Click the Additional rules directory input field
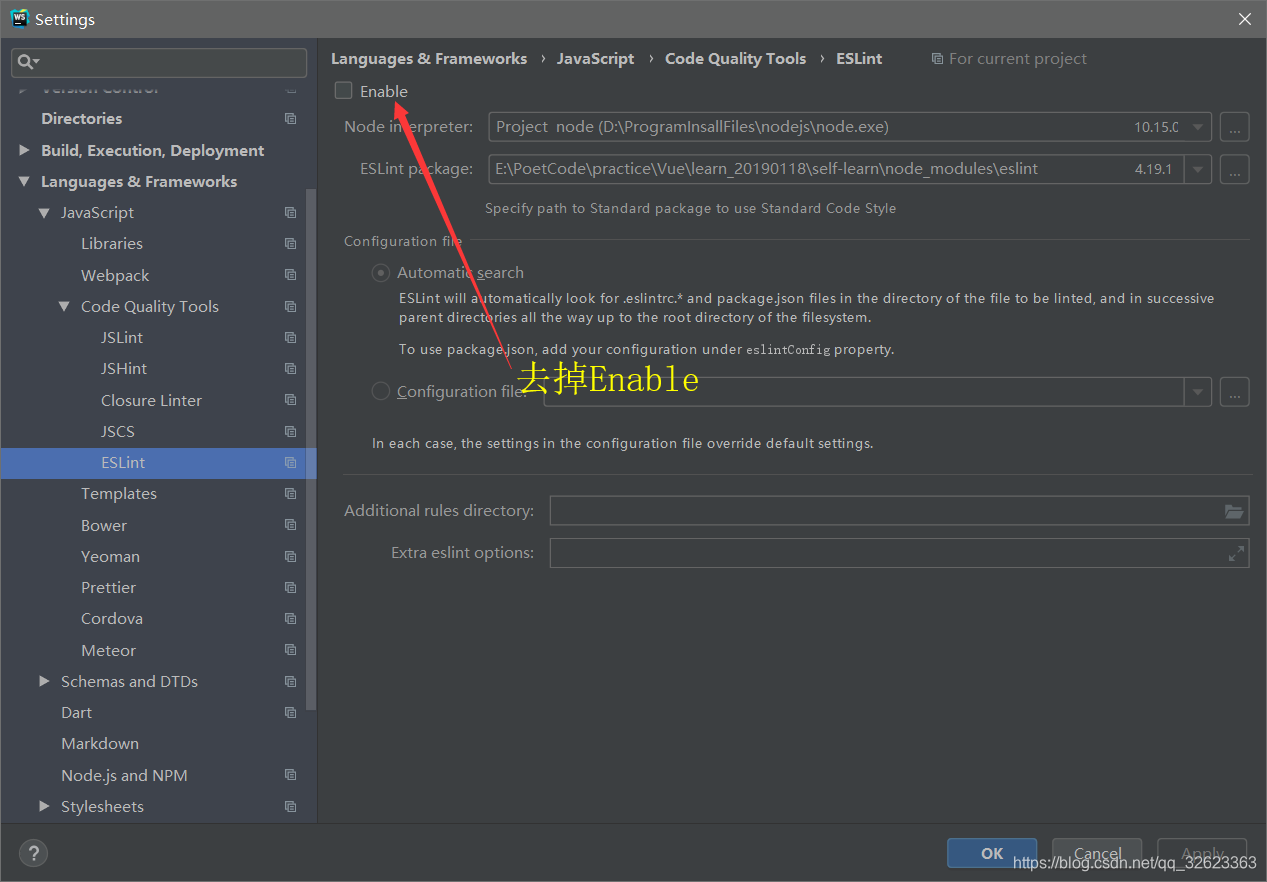The image size is (1267, 882). click(x=899, y=511)
